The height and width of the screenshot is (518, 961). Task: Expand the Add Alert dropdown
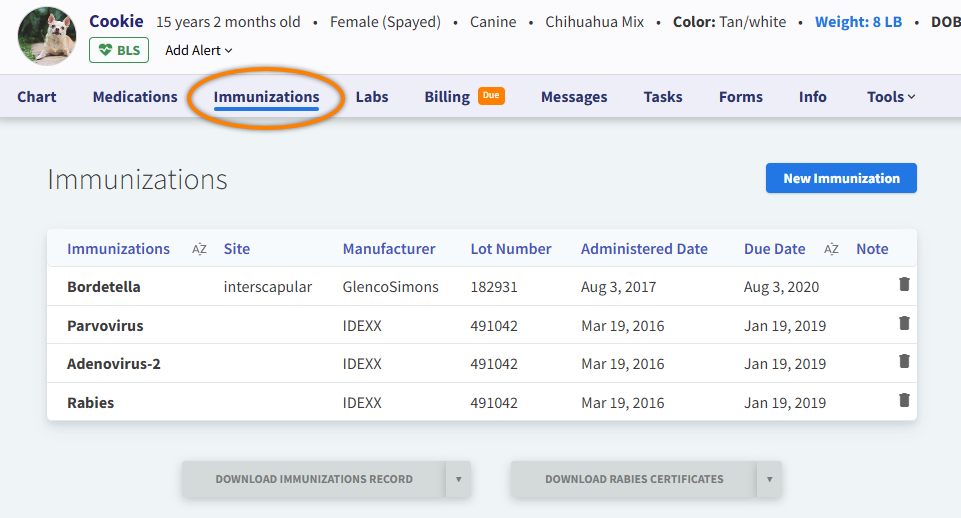tap(198, 50)
